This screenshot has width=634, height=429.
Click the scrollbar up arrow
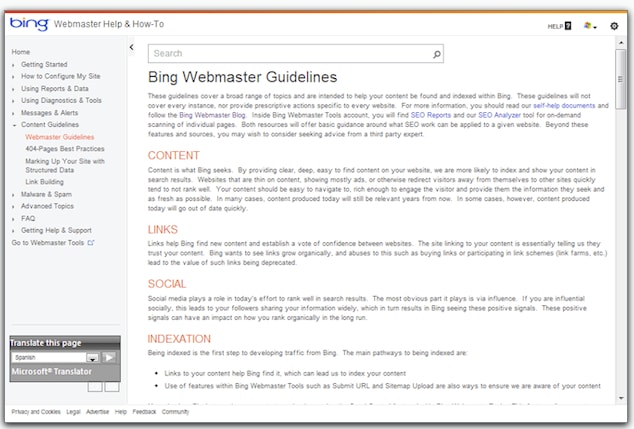coord(621,42)
